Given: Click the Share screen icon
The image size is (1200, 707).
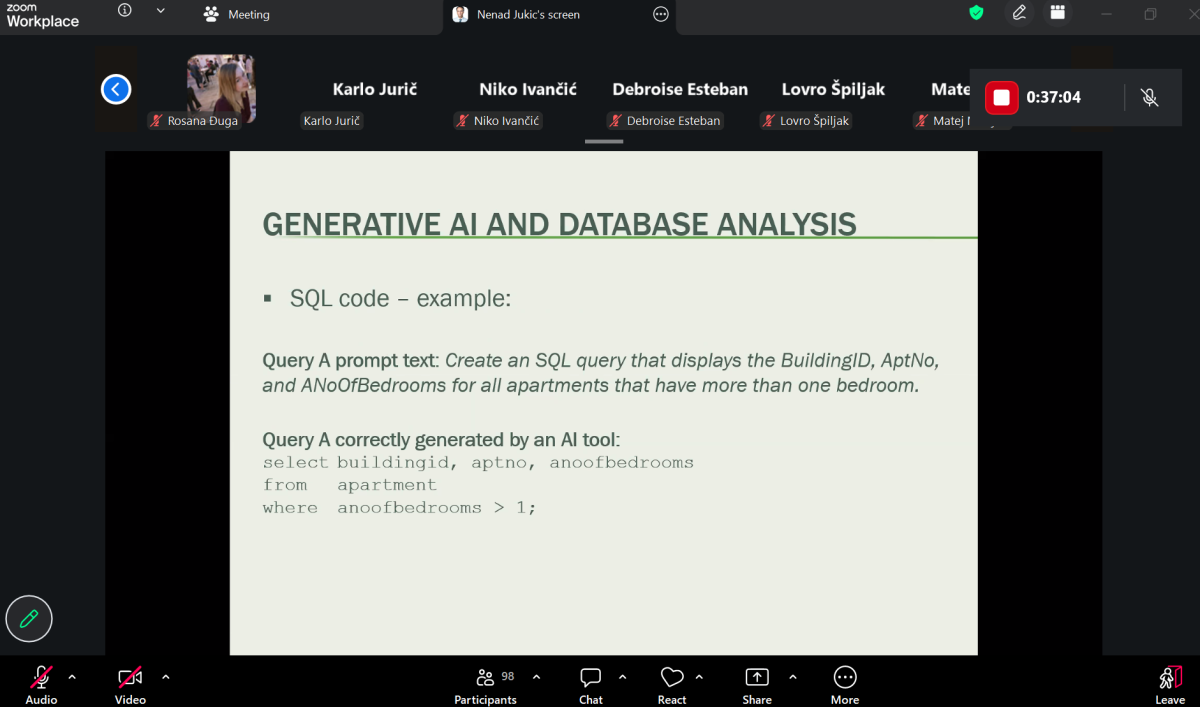Looking at the screenshot, I should [757, 685].
